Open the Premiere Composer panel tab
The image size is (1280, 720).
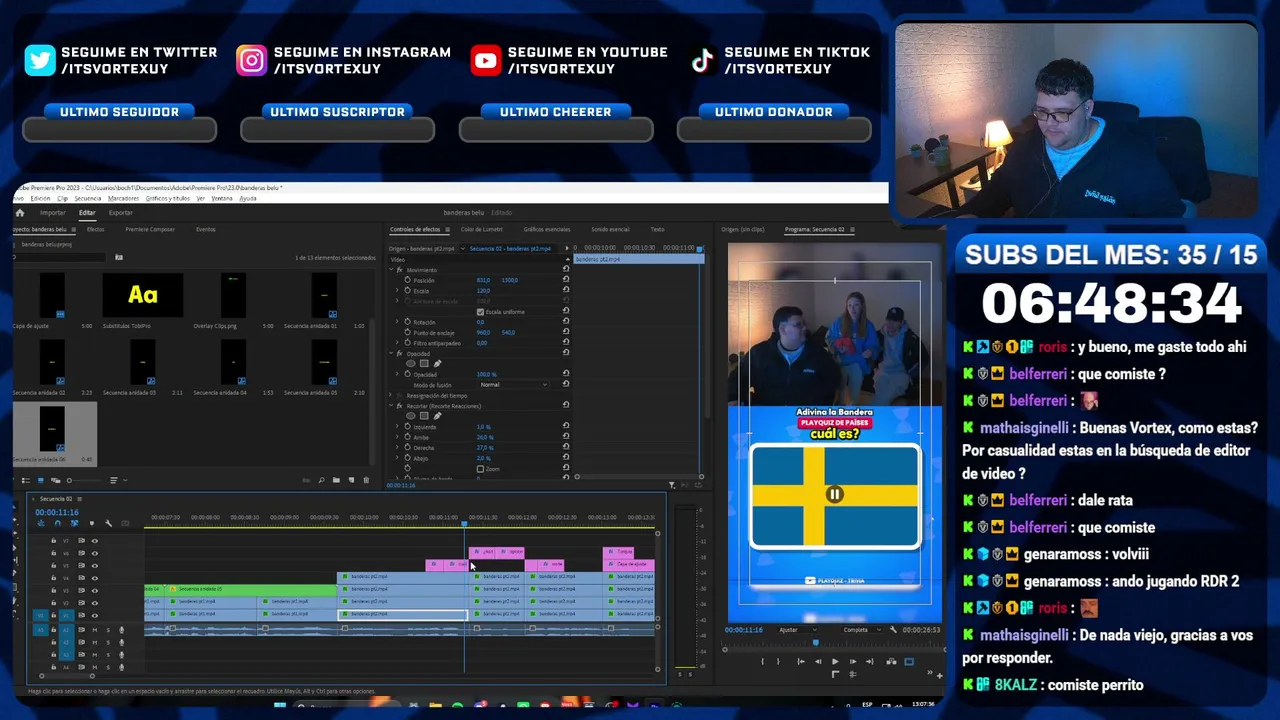tap(150, 230)
